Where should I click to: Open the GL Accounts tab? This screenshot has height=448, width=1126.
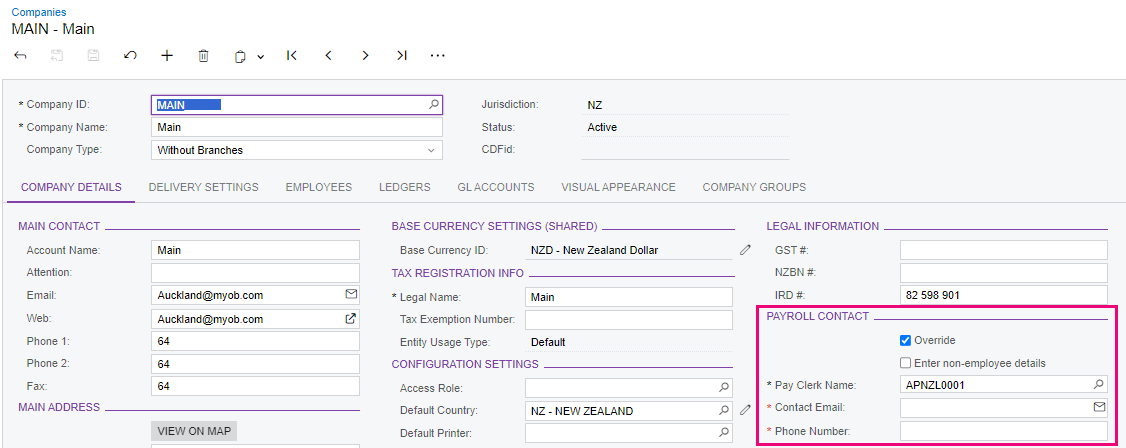[496, 187]
